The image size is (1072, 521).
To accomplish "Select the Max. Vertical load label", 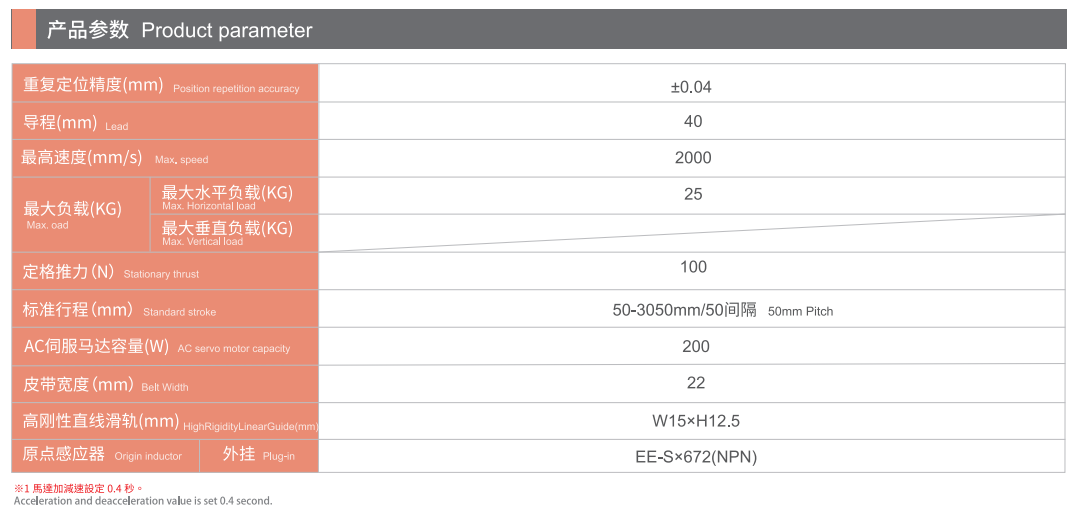I will [x=233, y=233].
